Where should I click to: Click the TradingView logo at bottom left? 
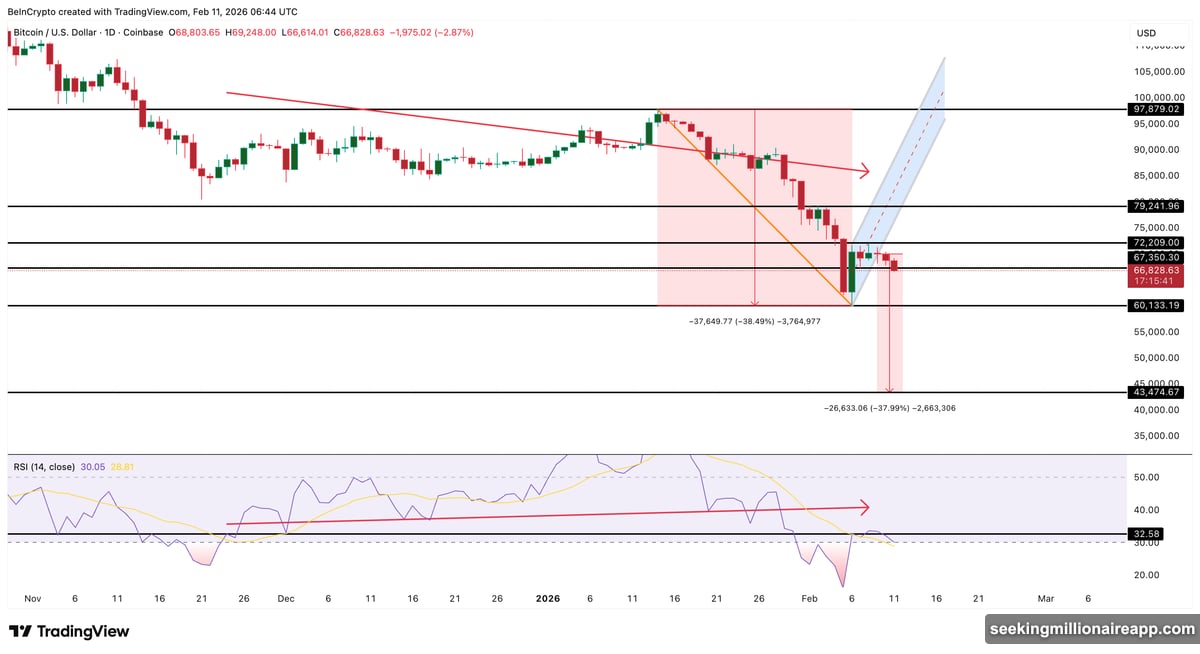(70, 632)
